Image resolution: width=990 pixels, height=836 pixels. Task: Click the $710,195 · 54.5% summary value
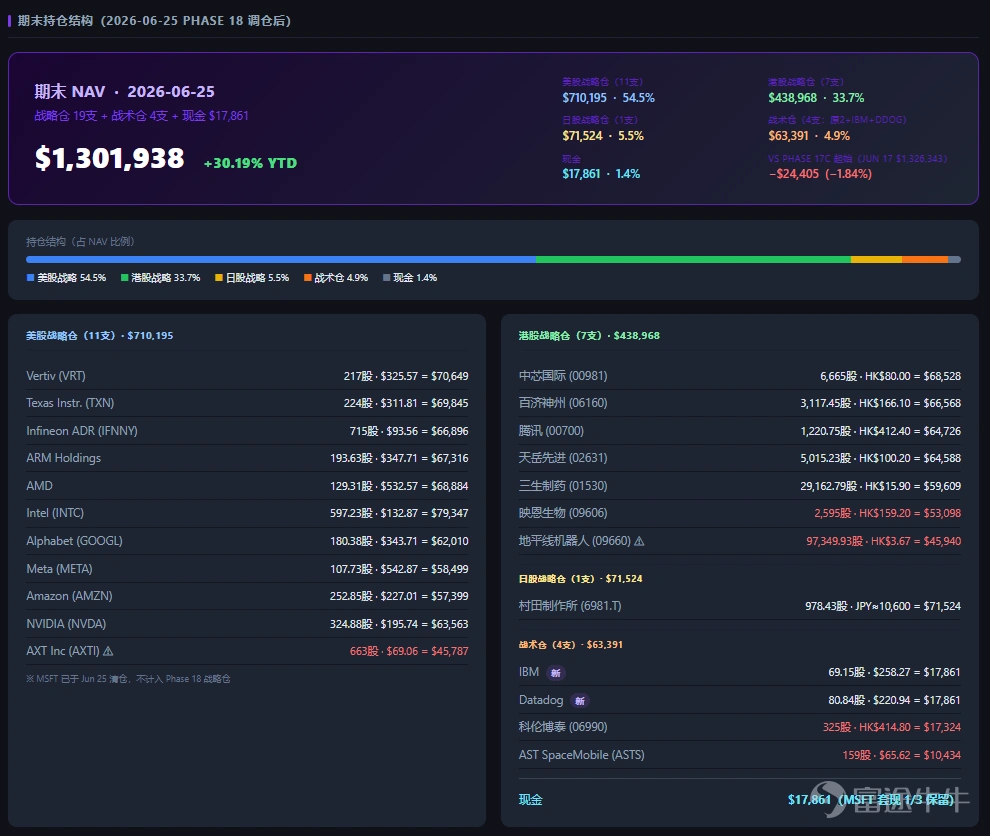click(x=608, y=98)
